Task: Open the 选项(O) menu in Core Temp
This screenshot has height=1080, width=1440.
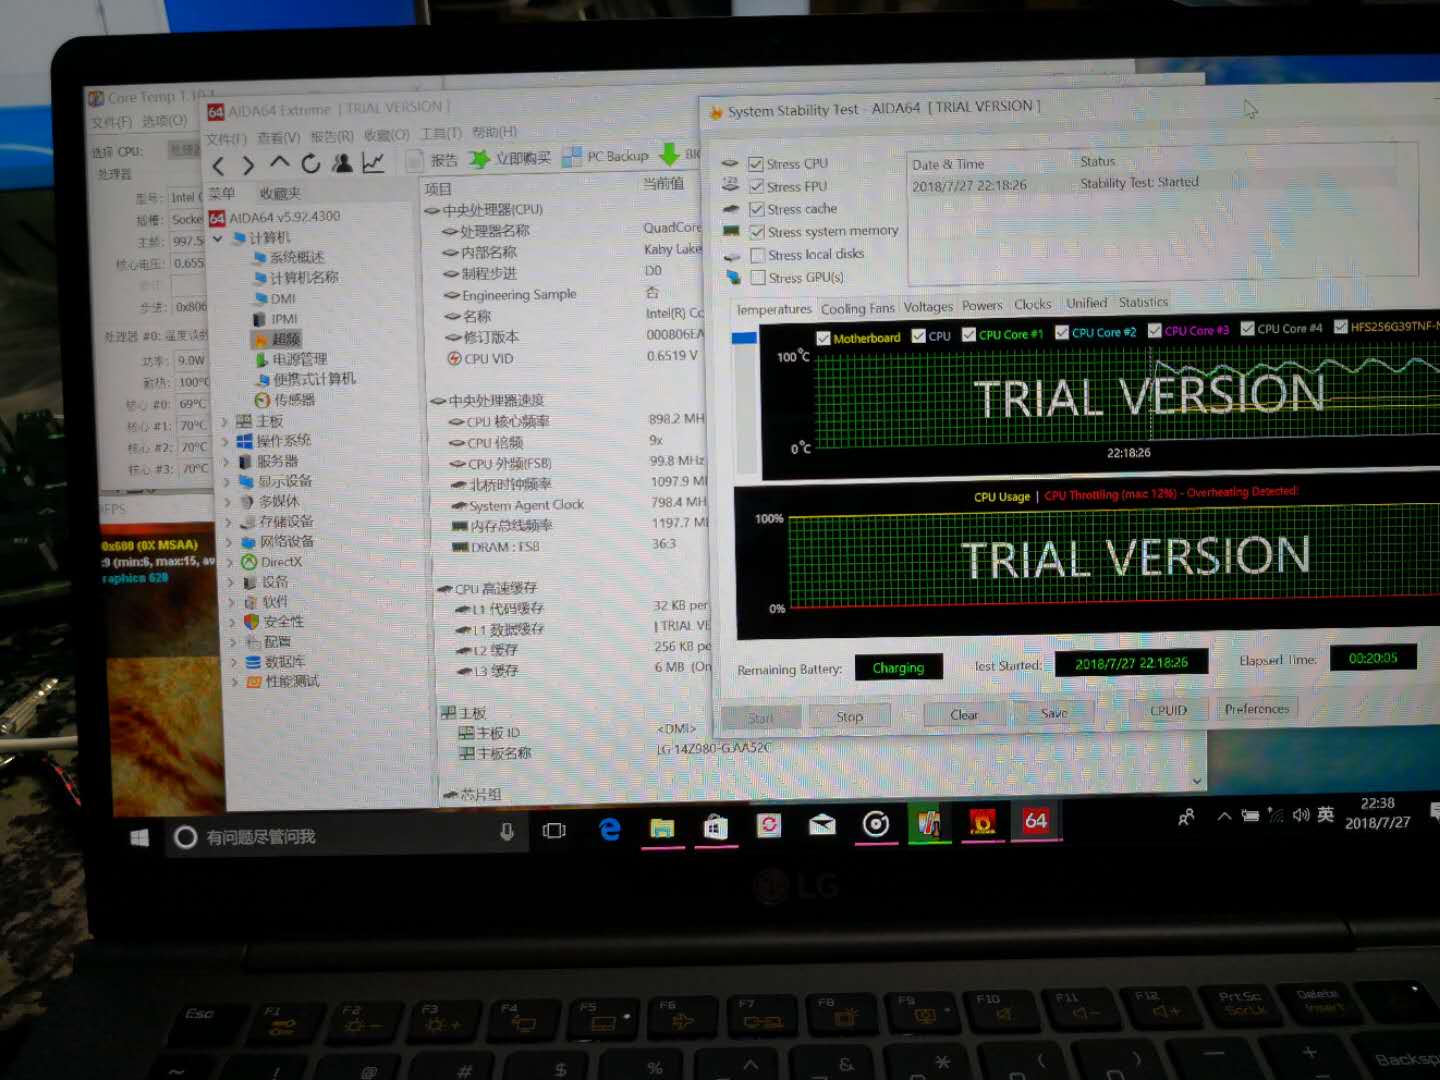Action: tap(164, 121)
